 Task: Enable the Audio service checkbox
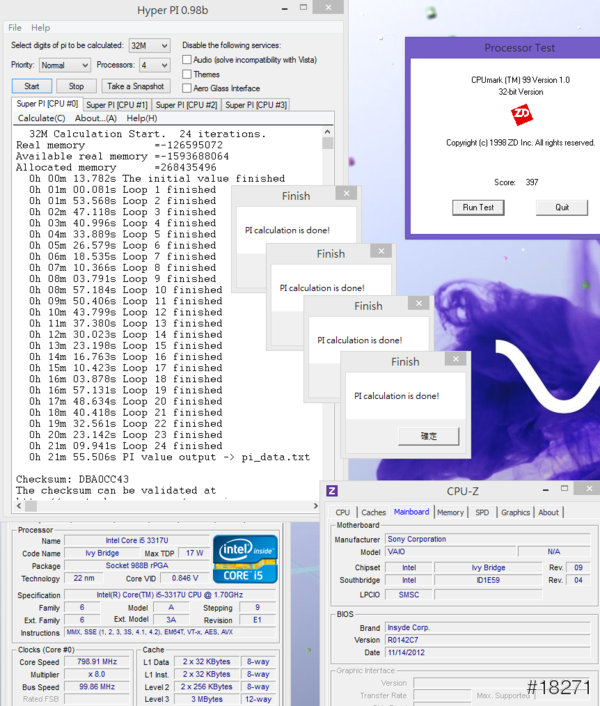coord(188,60)
